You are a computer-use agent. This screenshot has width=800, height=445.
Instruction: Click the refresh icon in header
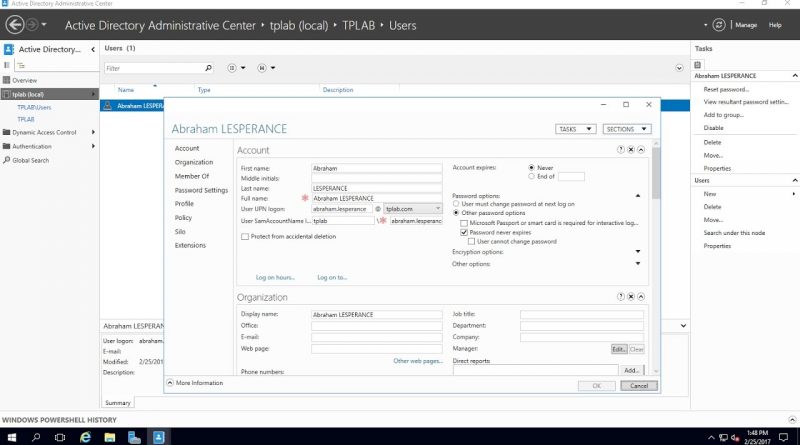click(x=718, y=24)
